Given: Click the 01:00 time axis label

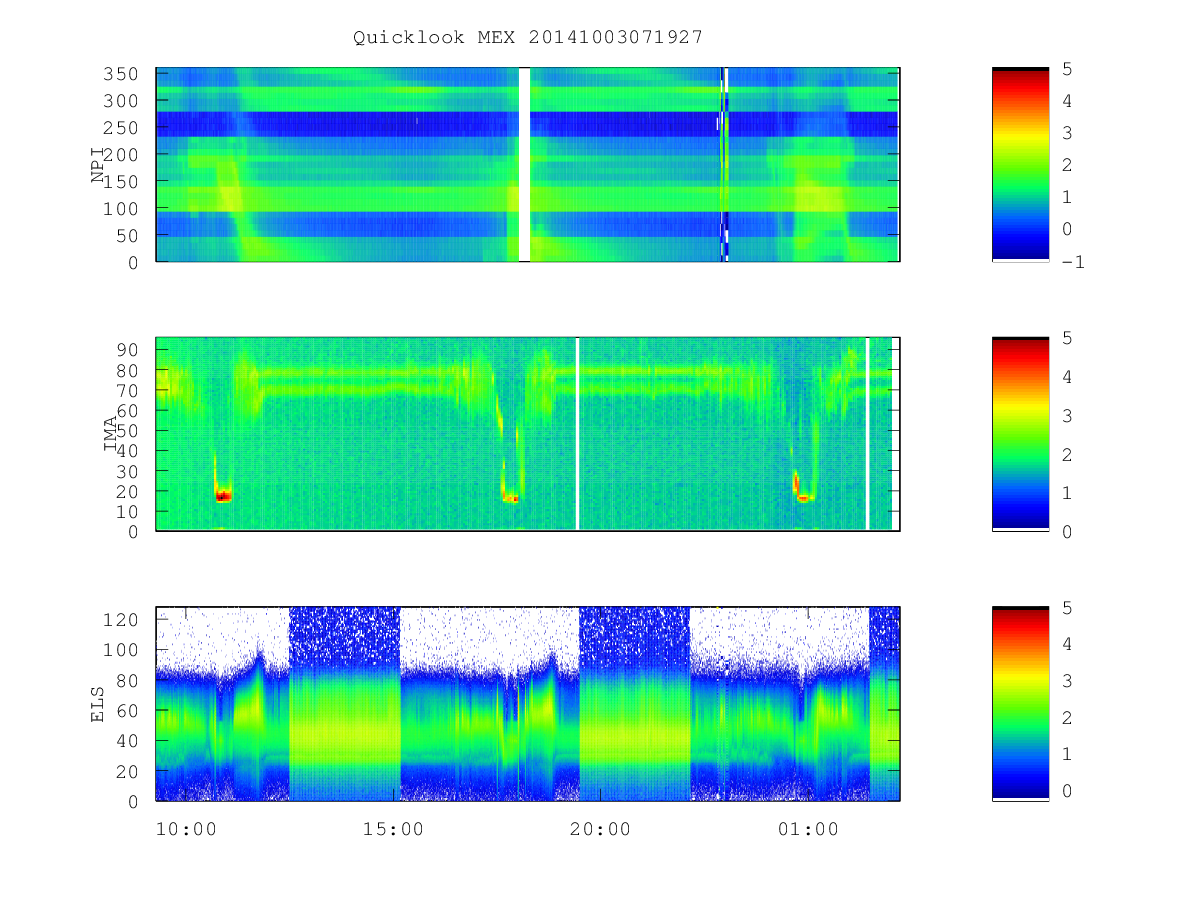Looking at the screenshot, I should pos(808,829).
